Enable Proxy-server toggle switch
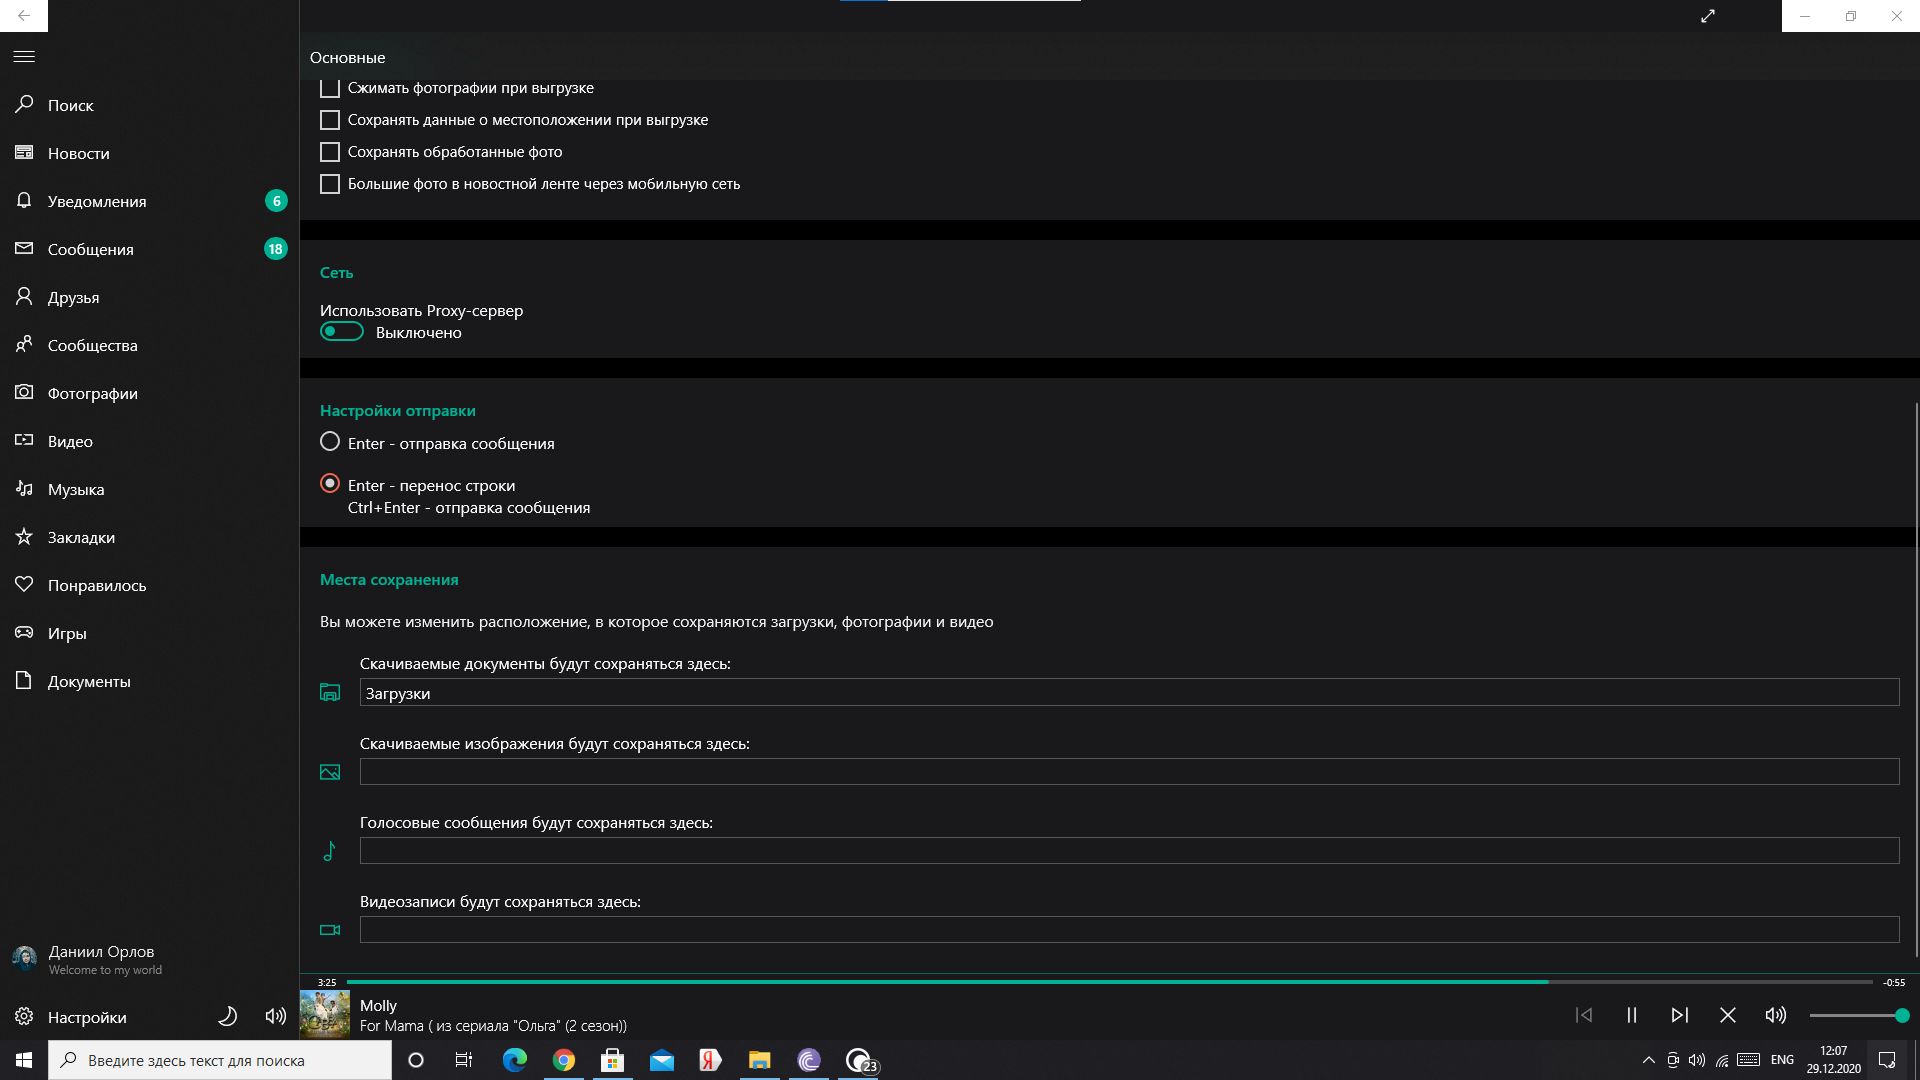This screenshot has height=1080, width=1920. (x=342, y=332)
